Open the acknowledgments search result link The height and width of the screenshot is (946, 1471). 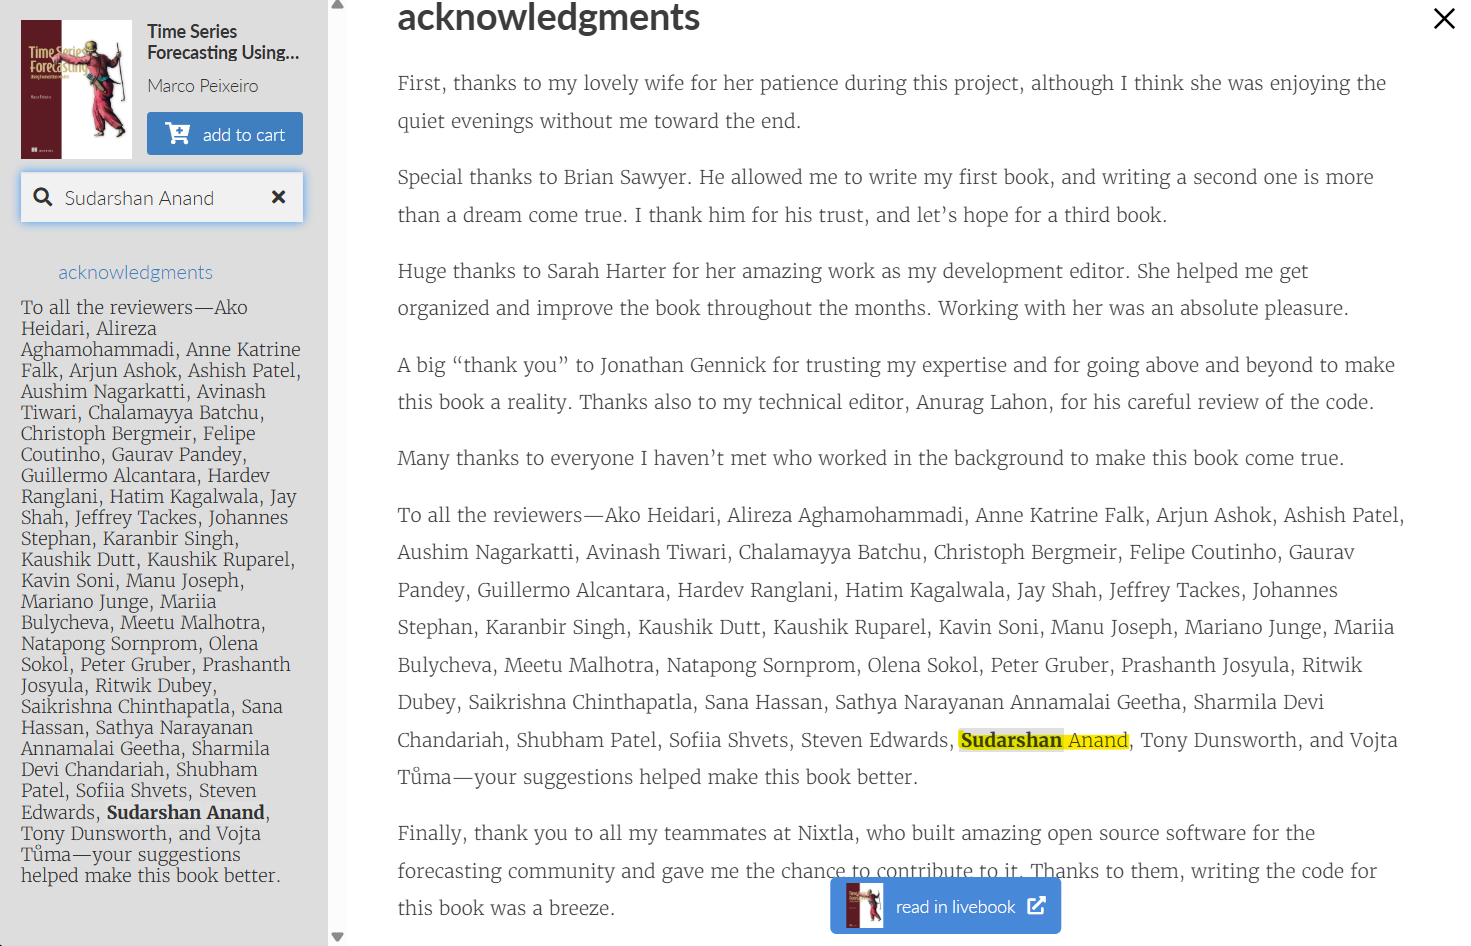[135, 272]
